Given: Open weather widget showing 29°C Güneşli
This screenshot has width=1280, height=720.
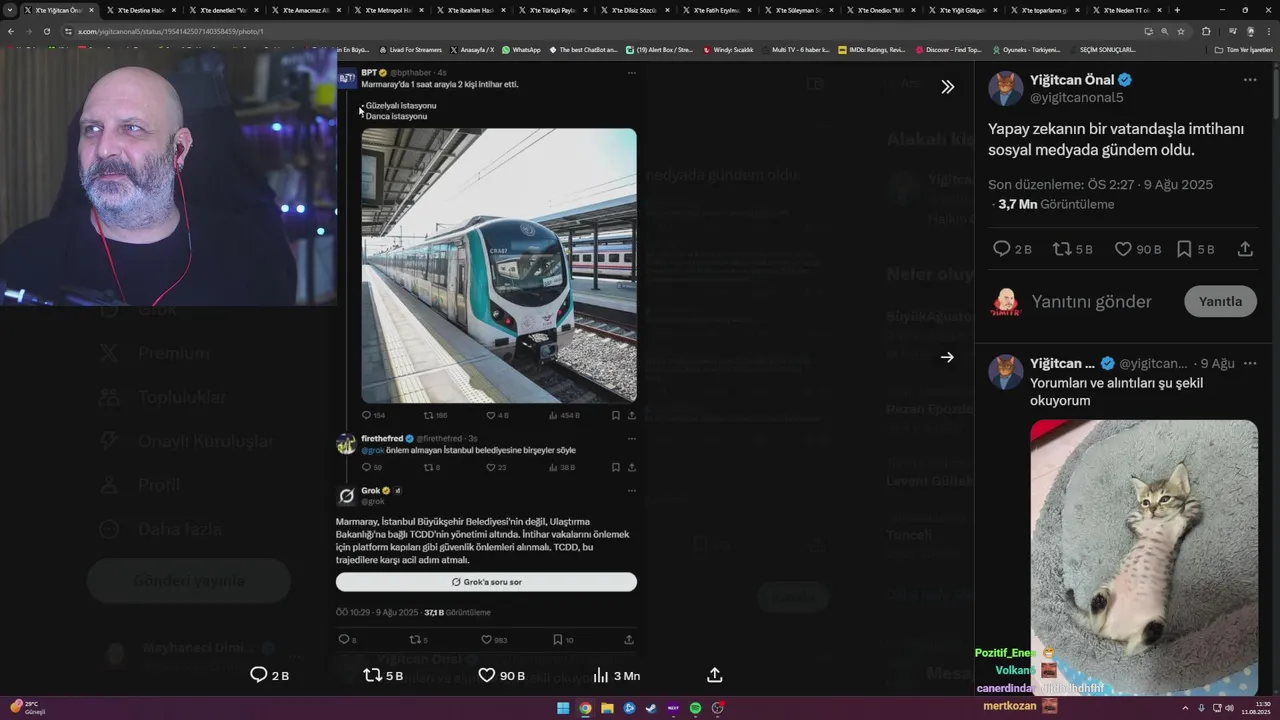Looking at the screenshot, I should pos(27,708).
